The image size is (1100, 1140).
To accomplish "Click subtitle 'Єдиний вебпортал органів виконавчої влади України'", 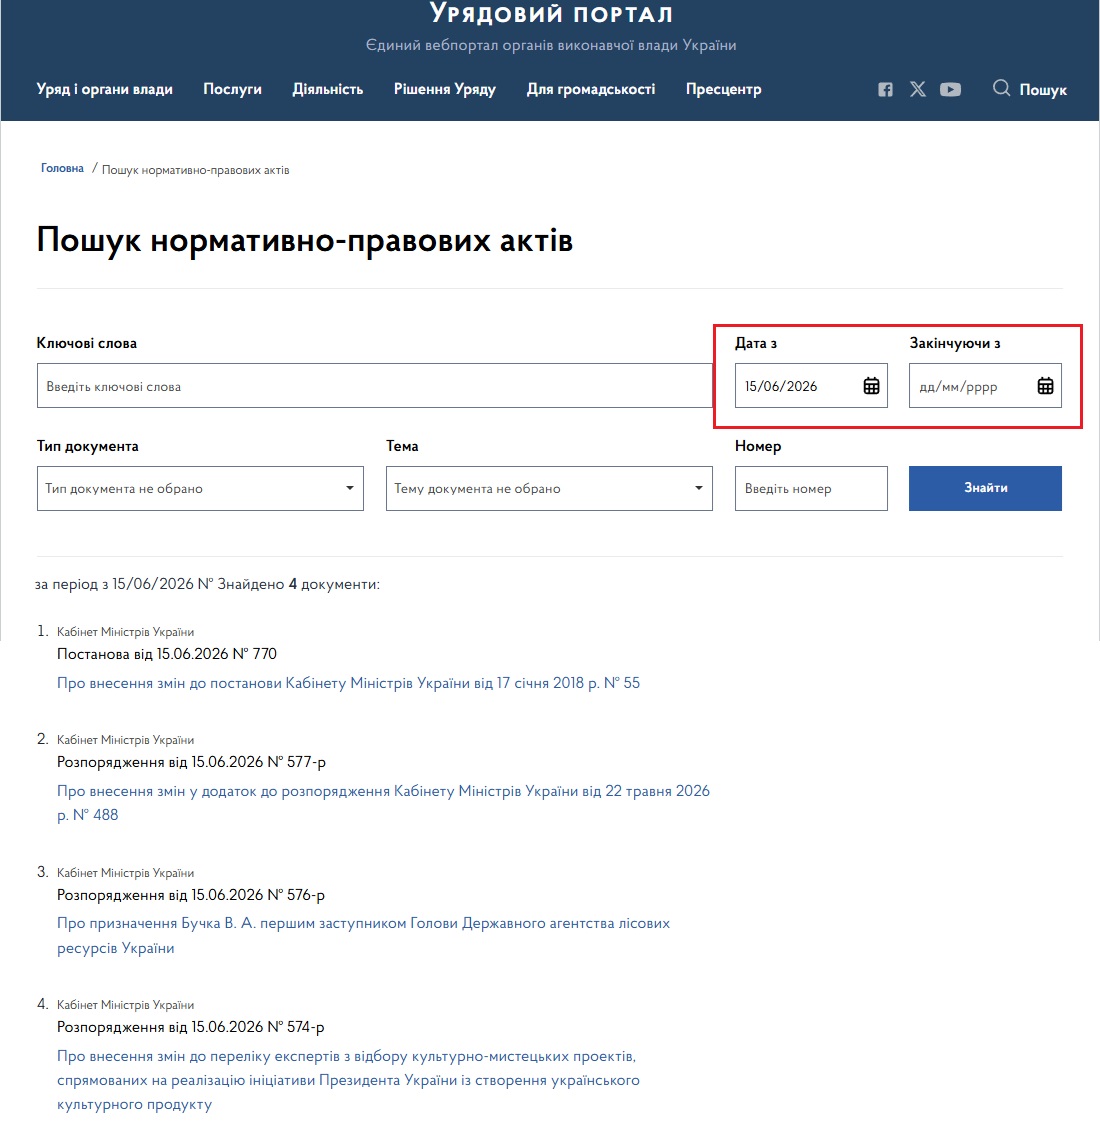I will pyautogui.click(x=551, y=45).
